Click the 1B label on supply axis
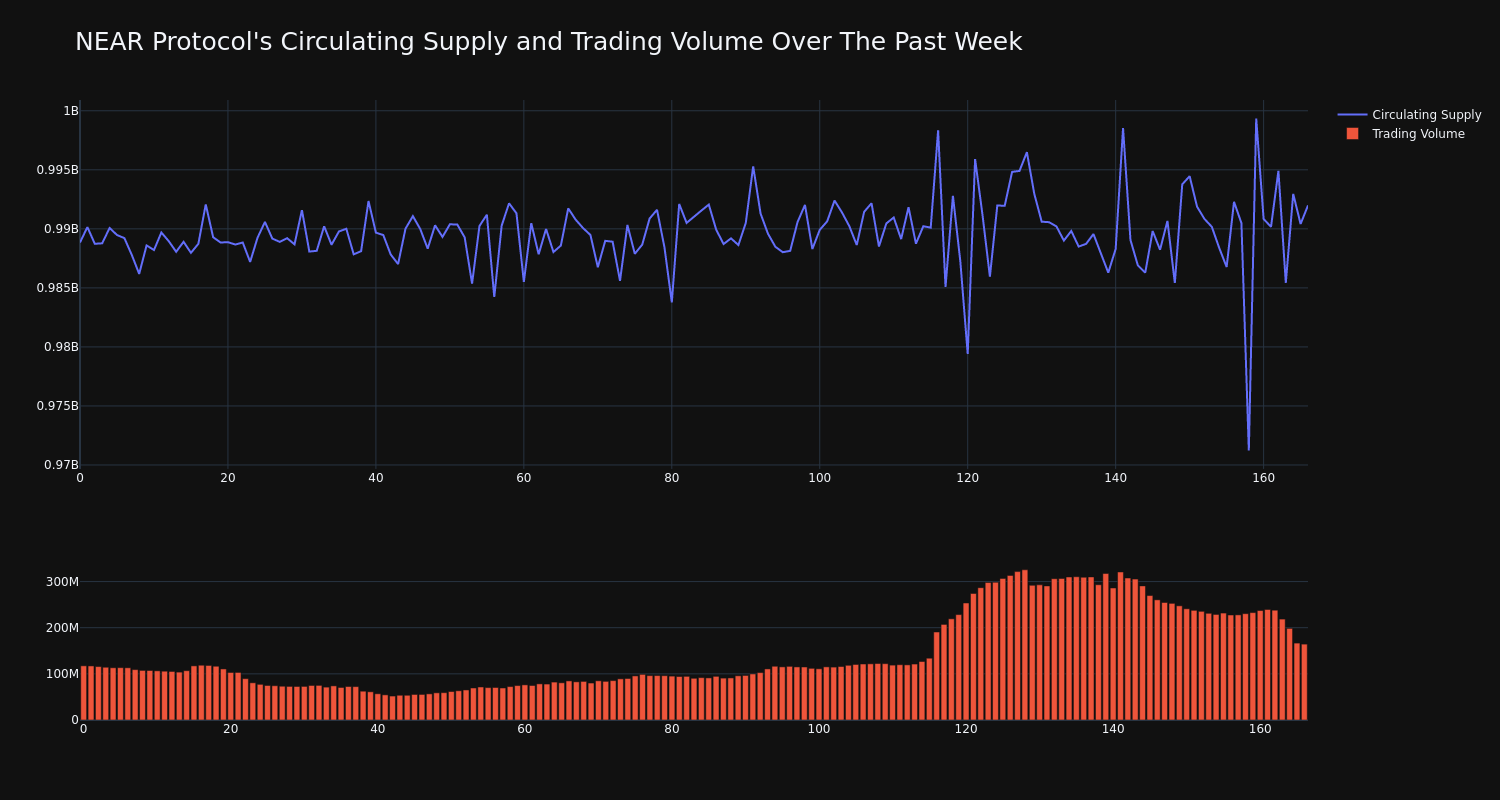This screenshot has width=1500, height=800. pos(71,111)
